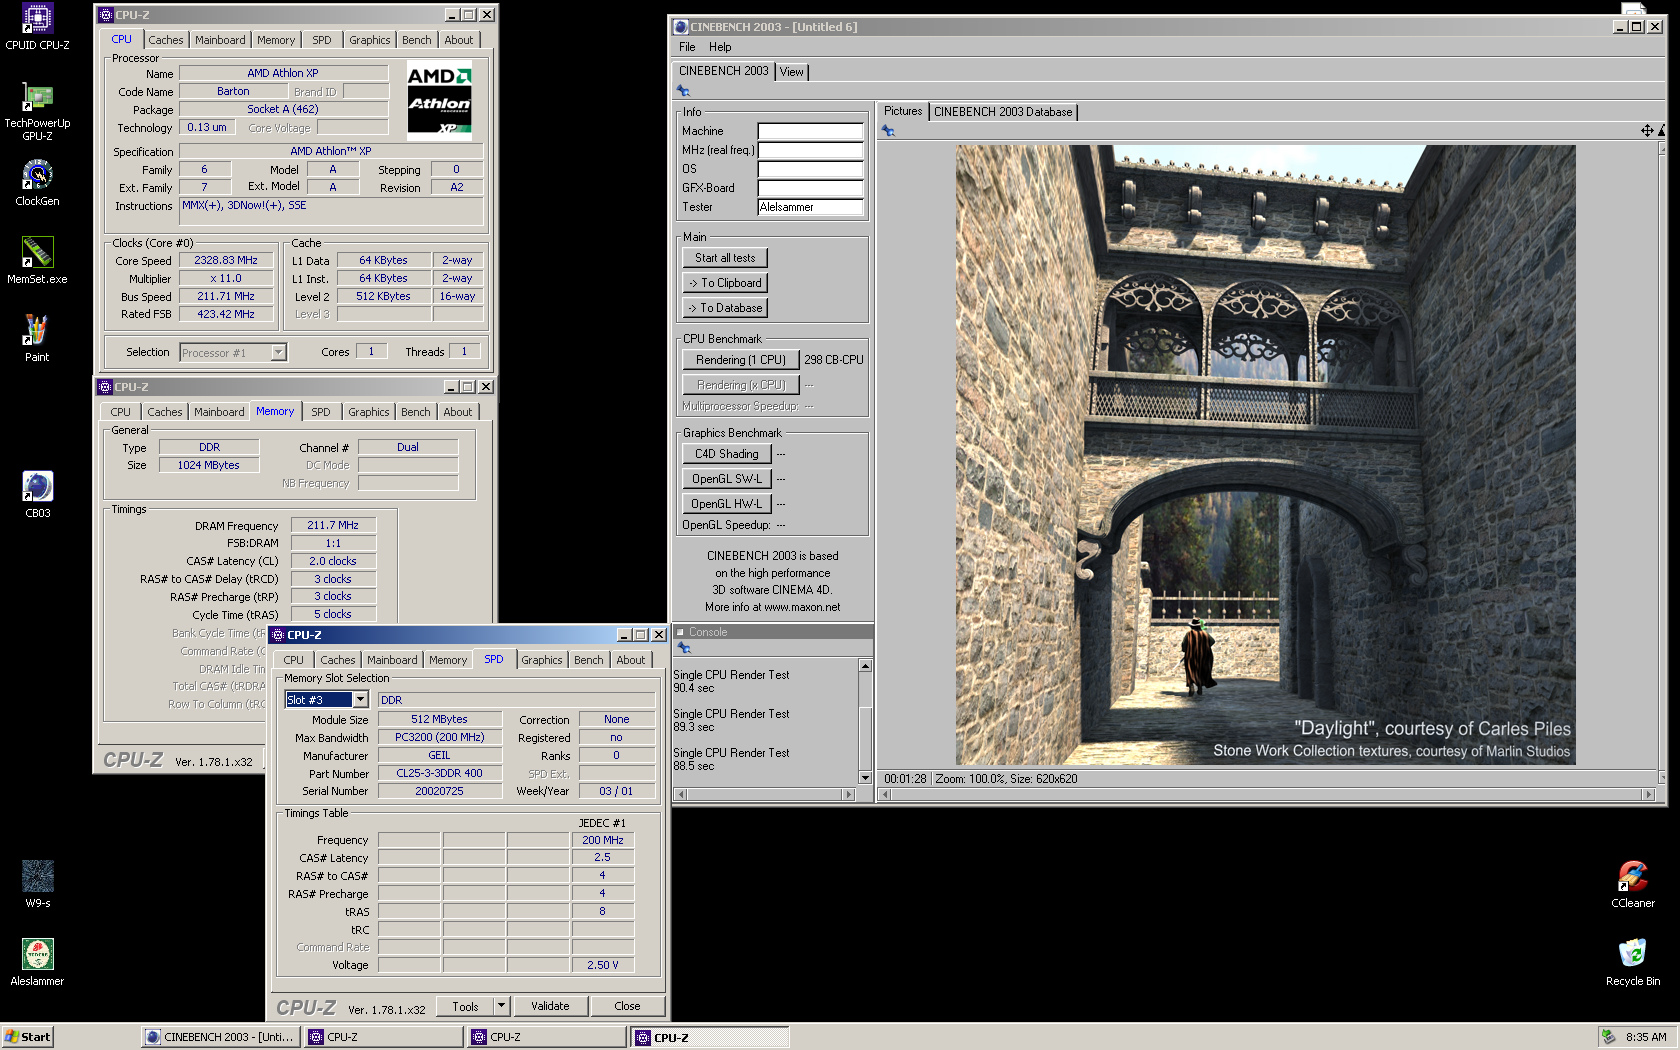The image size is (1680, 1050).
Task: Open the CB03 desktop shortcut
Action: pyautogui.click(x=37, y=495)
